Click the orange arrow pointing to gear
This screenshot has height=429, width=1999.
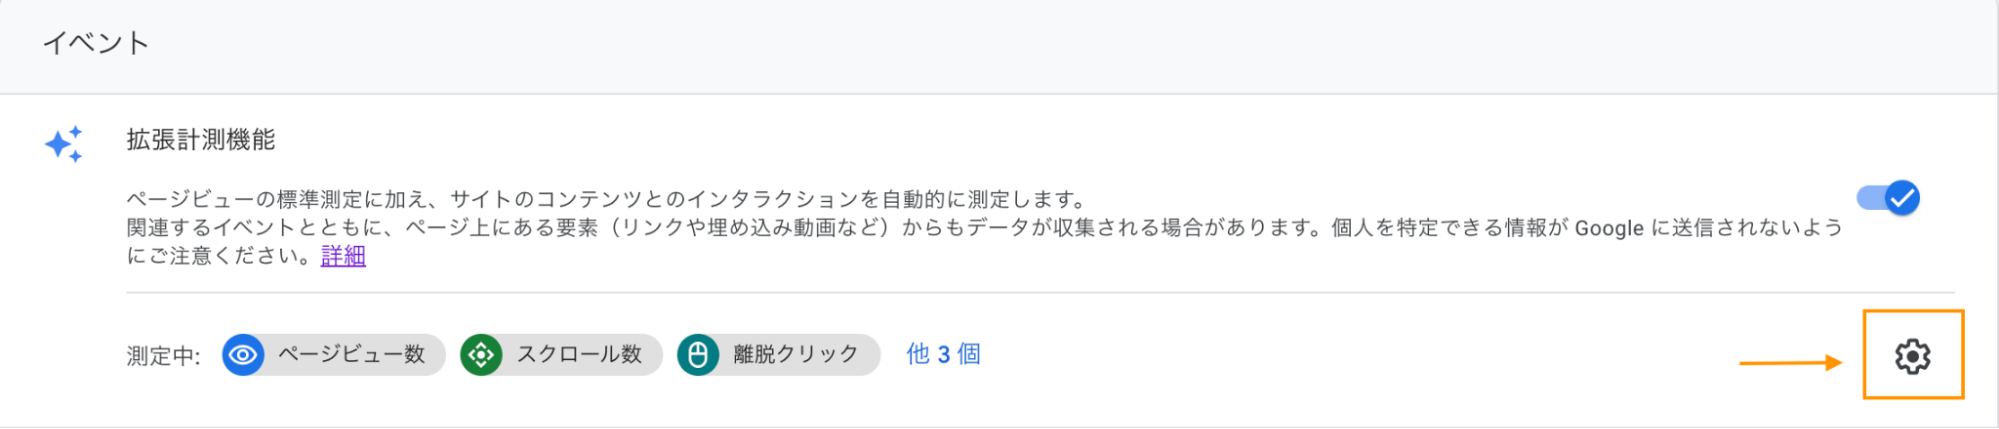pyautogui.click(x=1790, y=363)
